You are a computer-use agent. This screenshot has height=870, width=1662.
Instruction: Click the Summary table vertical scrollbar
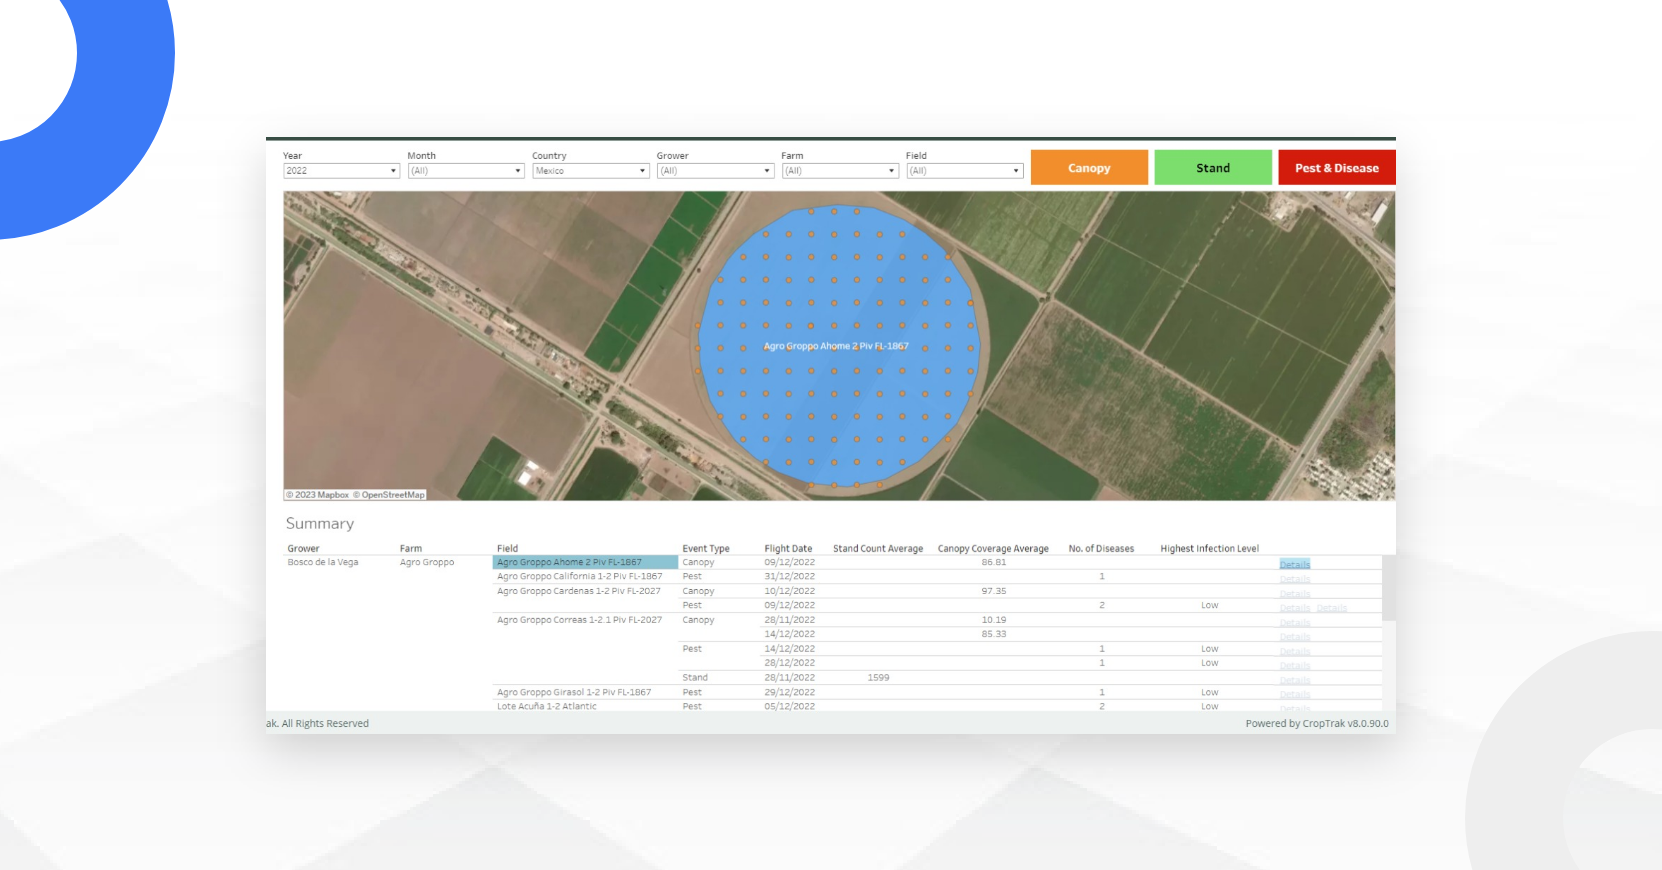coord(1388,588)
